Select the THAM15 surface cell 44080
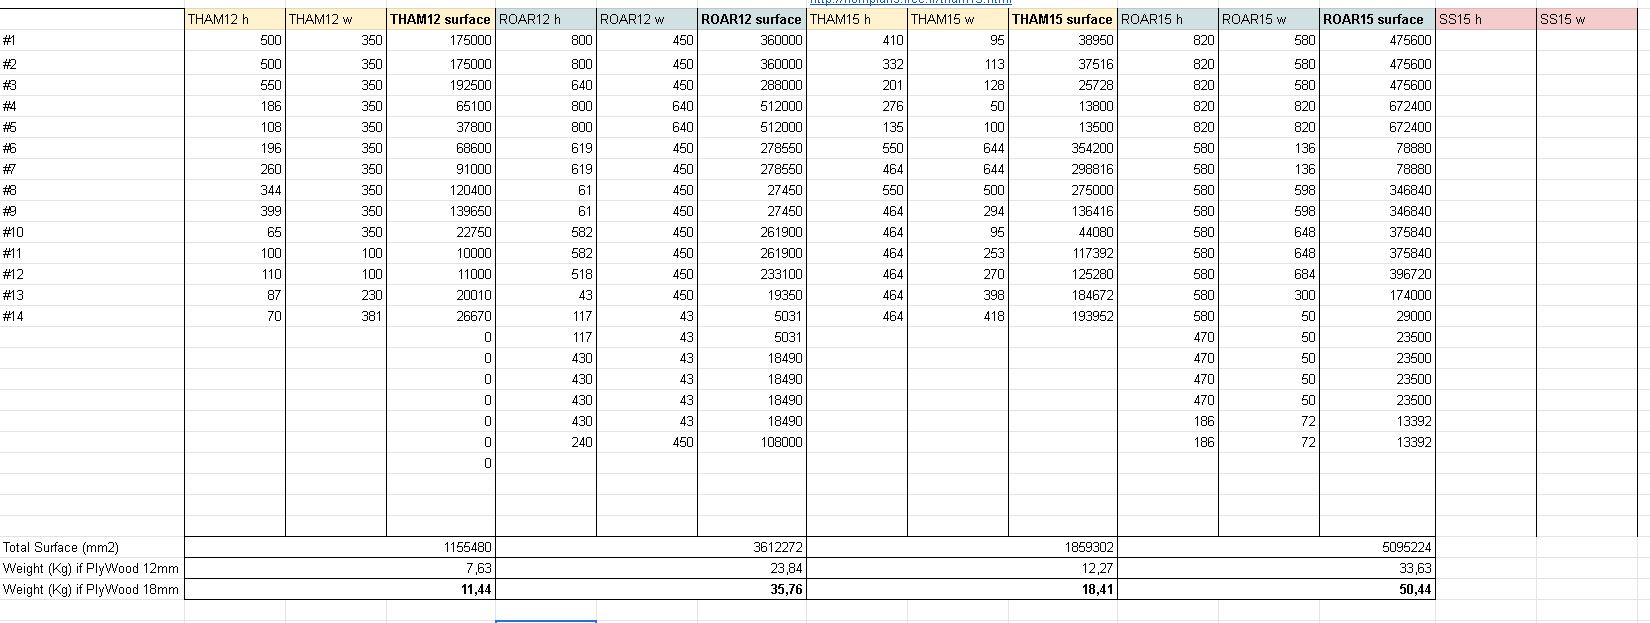 [1063, 232]
